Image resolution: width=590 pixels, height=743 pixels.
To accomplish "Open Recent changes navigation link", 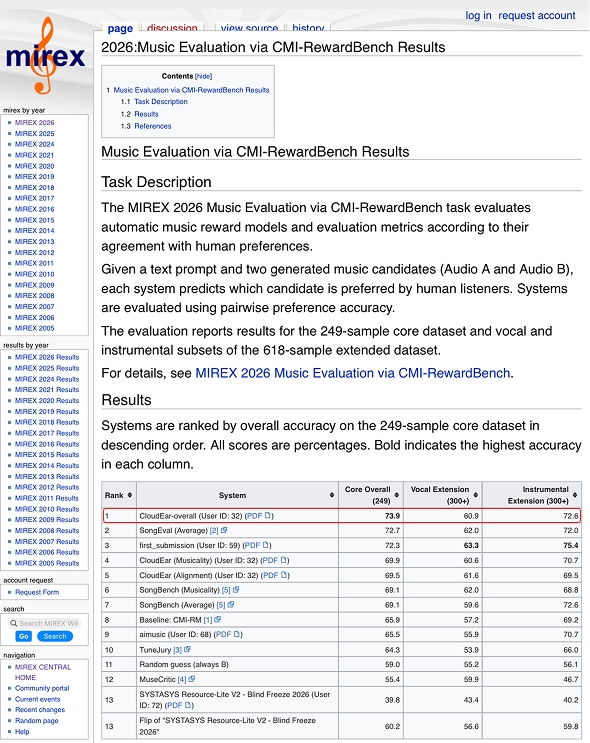I will pyautogui.click(x=40, y=710).
